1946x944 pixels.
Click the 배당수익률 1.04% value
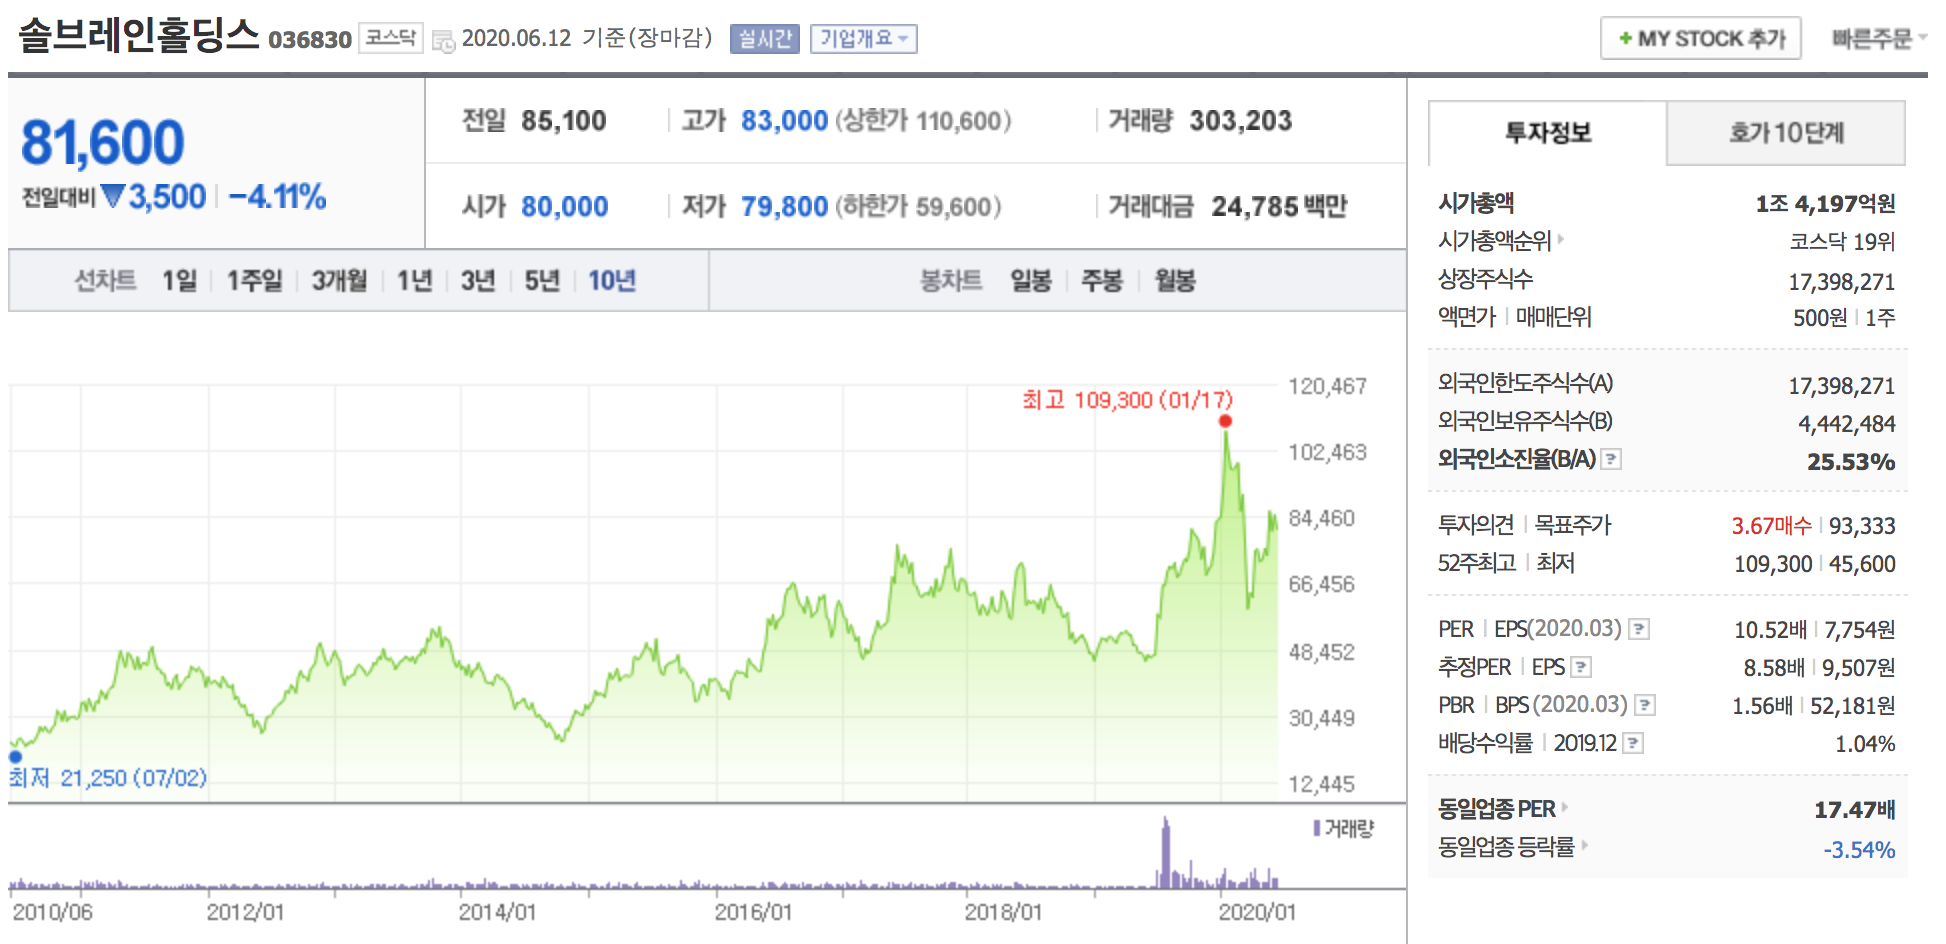(x=1865, y=743)
